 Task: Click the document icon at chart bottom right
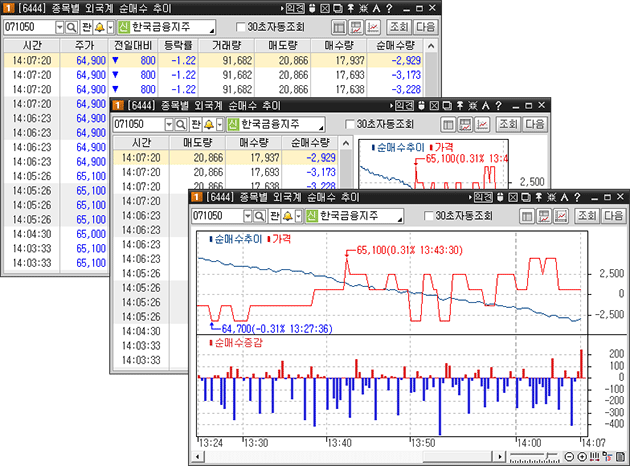click(621, 457)
